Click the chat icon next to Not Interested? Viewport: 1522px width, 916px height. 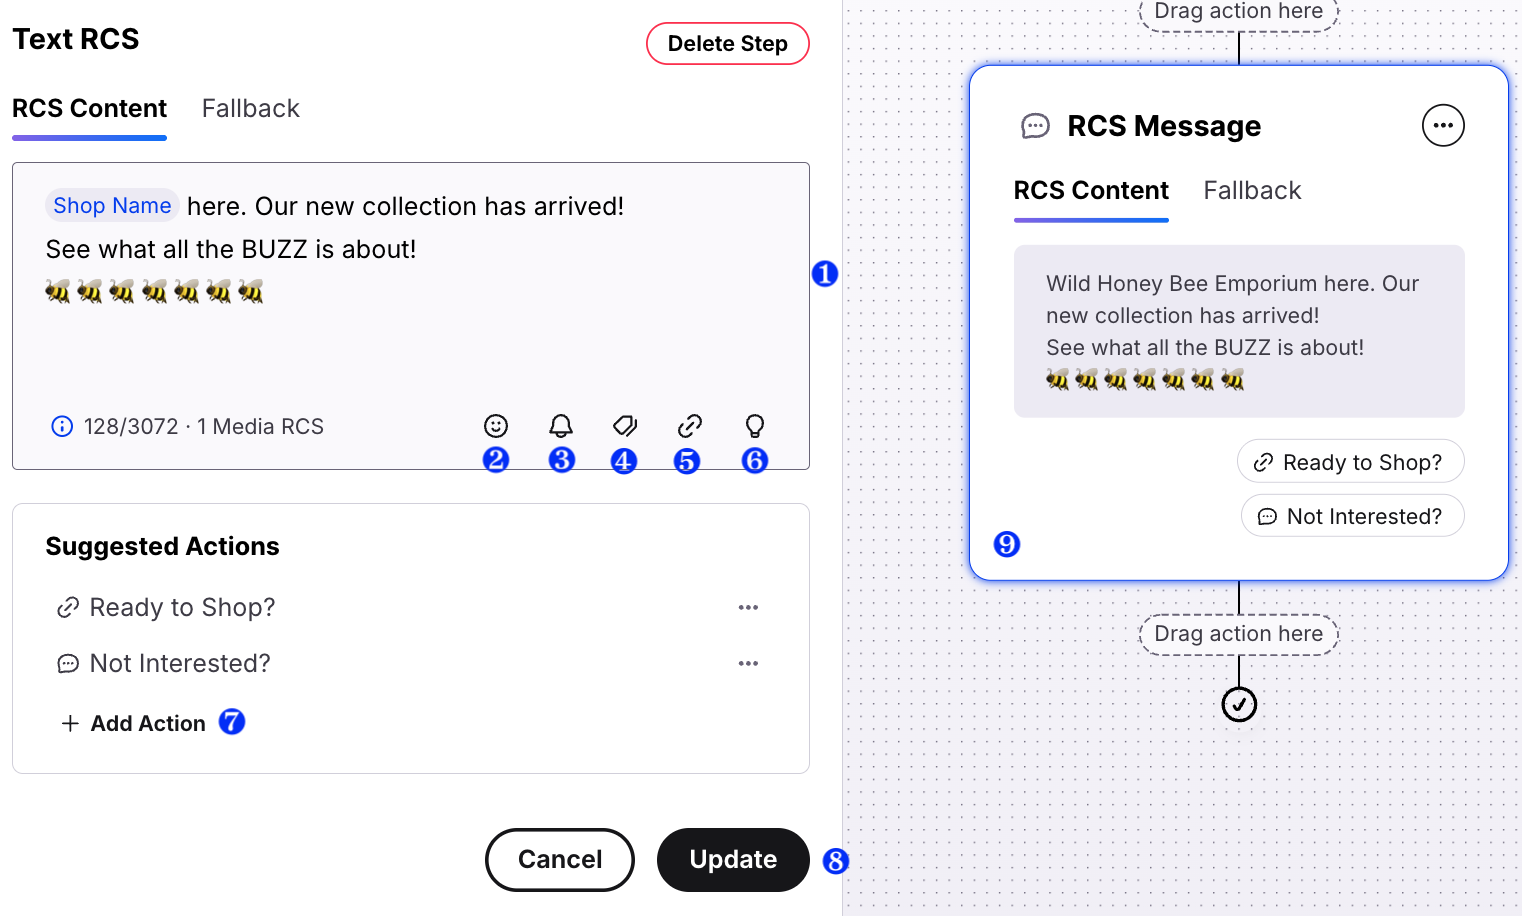[68, 662]
